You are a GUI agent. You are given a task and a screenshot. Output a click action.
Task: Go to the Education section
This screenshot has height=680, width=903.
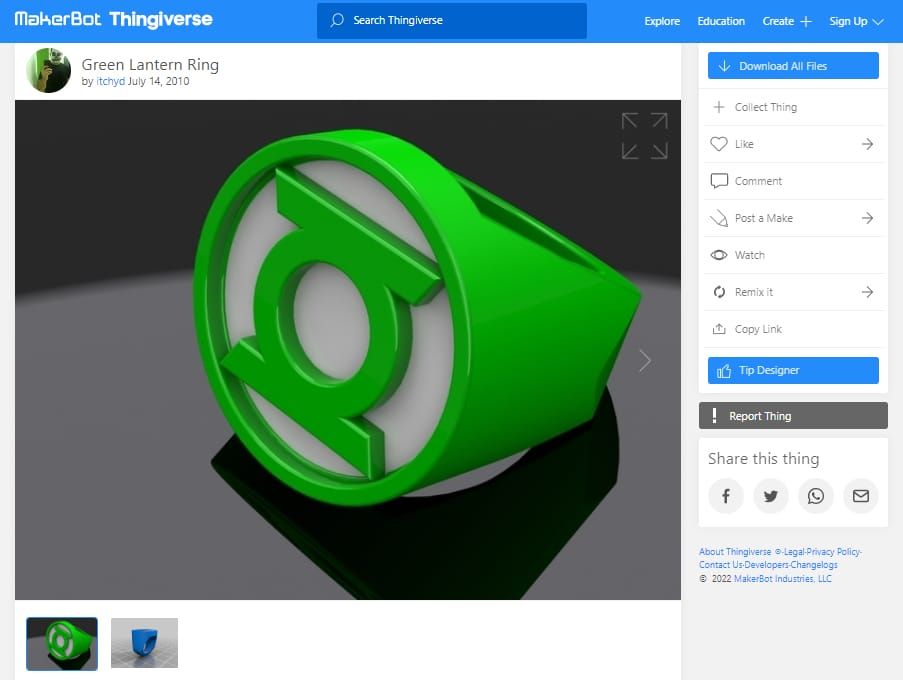(x=720, y=20)
